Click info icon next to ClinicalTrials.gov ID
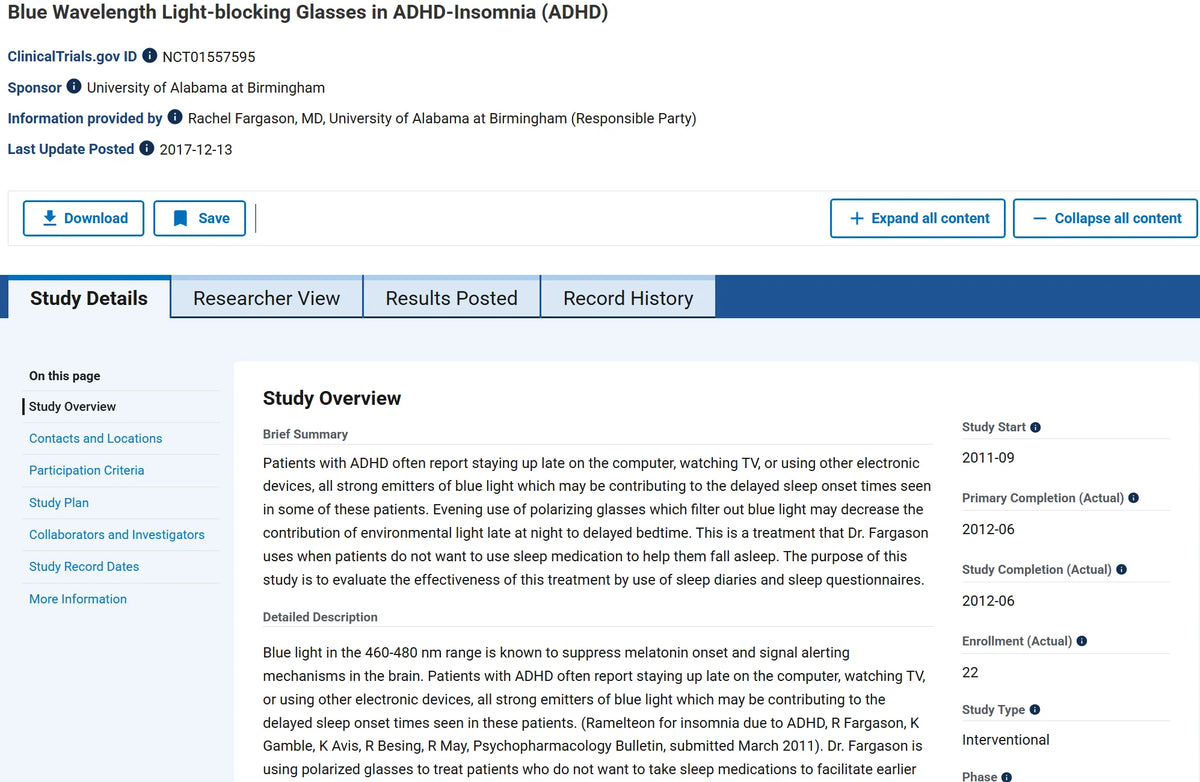 [x=150, y=56]
